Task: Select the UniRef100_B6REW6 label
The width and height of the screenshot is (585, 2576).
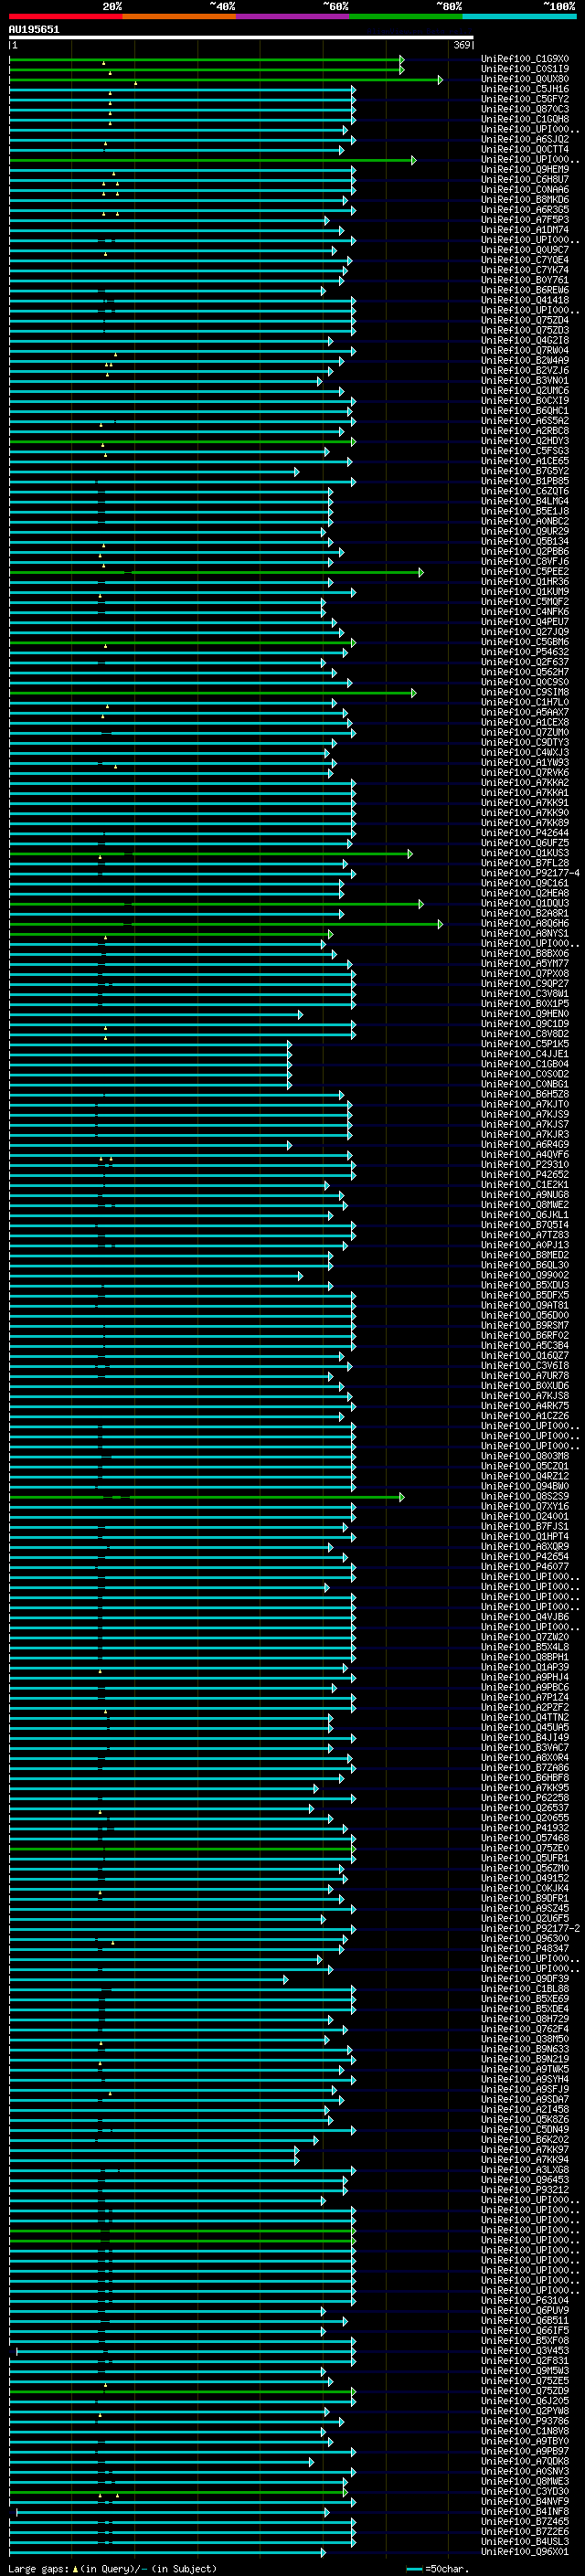Action: (x=525, y=290)
